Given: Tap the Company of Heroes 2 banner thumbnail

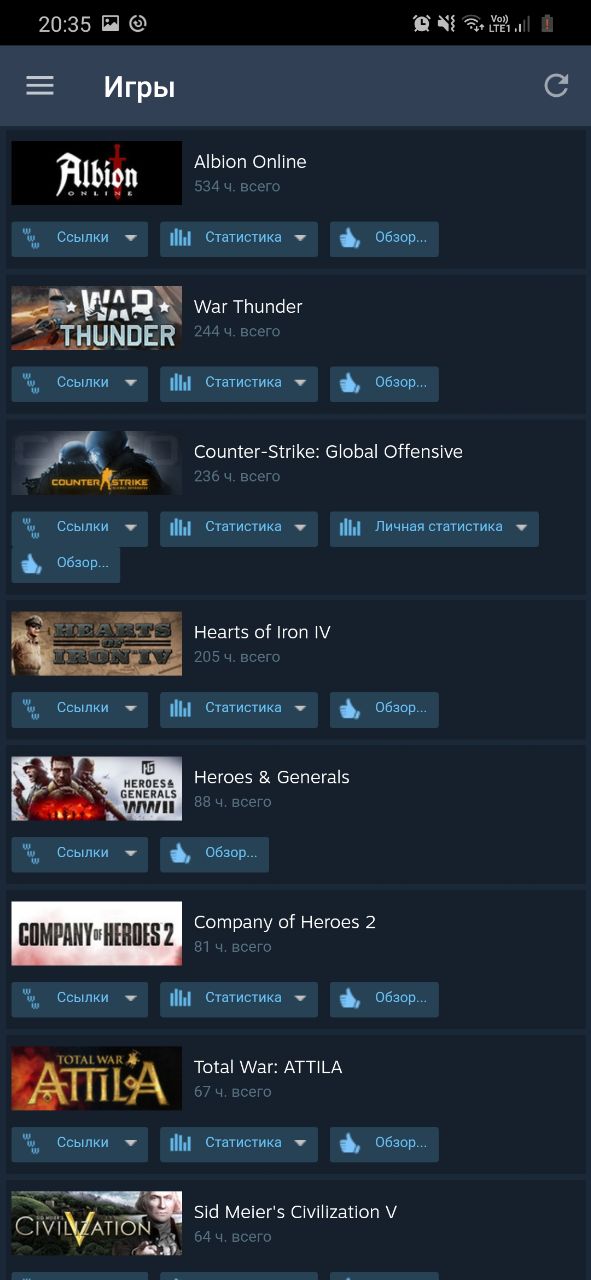Looking at the screenshot, I should coord(97,933).
